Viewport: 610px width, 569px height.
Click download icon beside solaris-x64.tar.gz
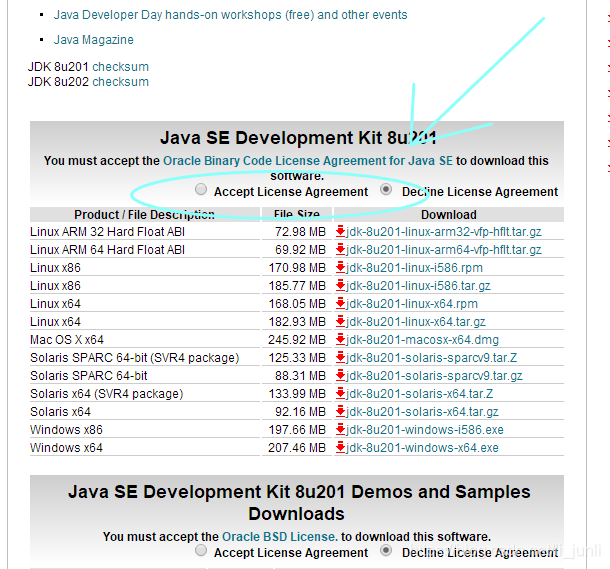[340, 411]
